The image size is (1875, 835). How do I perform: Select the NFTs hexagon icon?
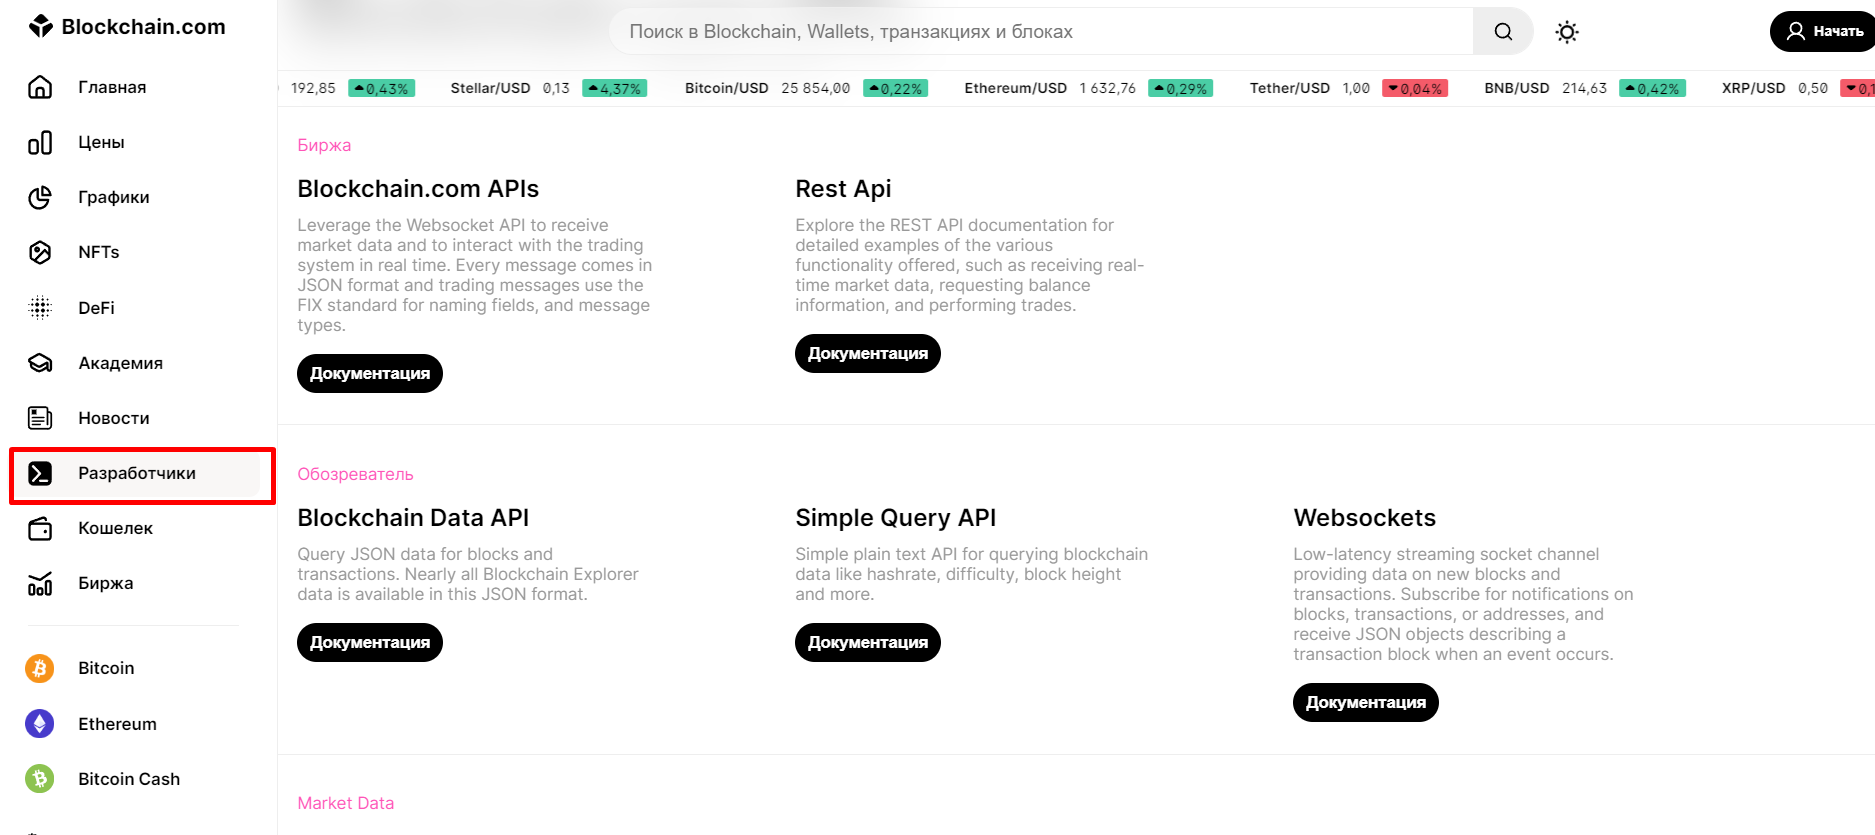pos(40,253)
